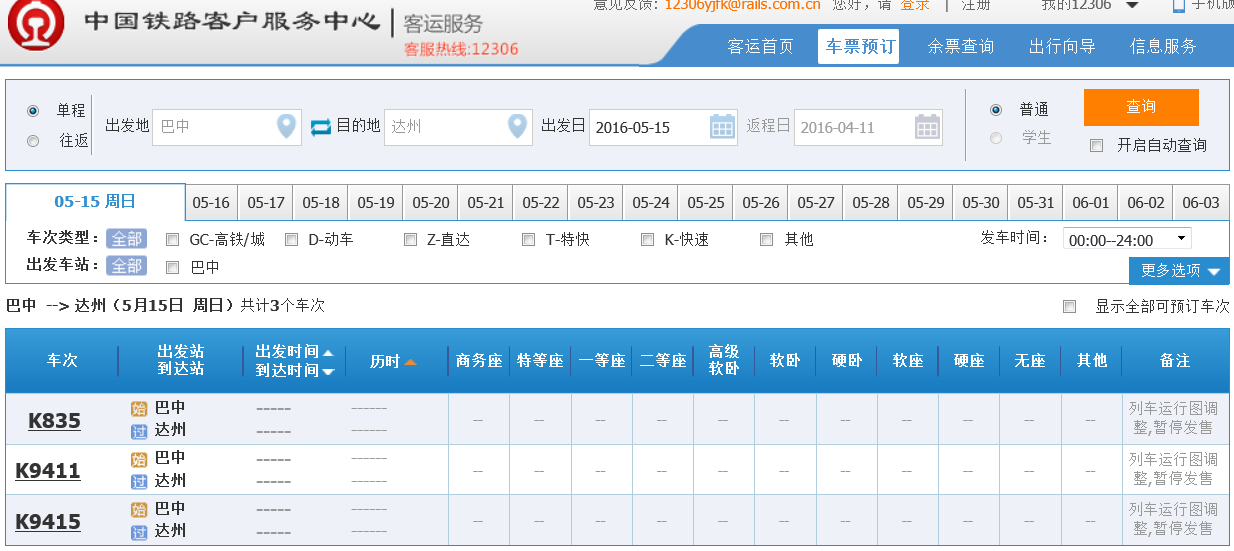Open the 发车时间 time range dropdown
The width and height of the screenshot is (1234, 551).
pos(1127,239)
